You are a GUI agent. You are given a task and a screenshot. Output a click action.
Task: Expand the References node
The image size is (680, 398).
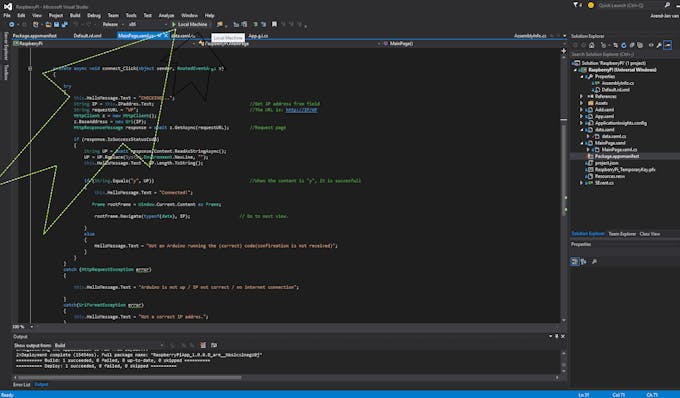582,96
